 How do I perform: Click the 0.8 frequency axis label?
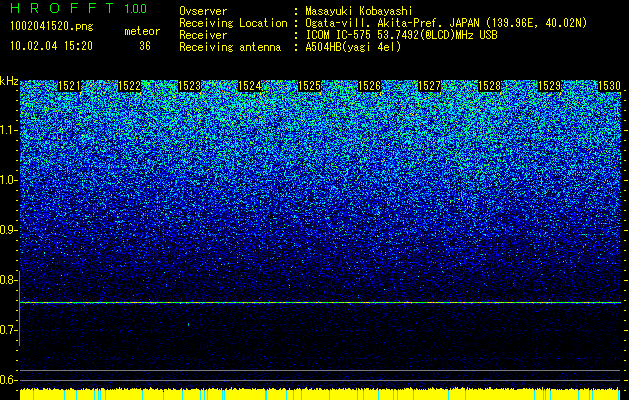click(x=9, y=280)
